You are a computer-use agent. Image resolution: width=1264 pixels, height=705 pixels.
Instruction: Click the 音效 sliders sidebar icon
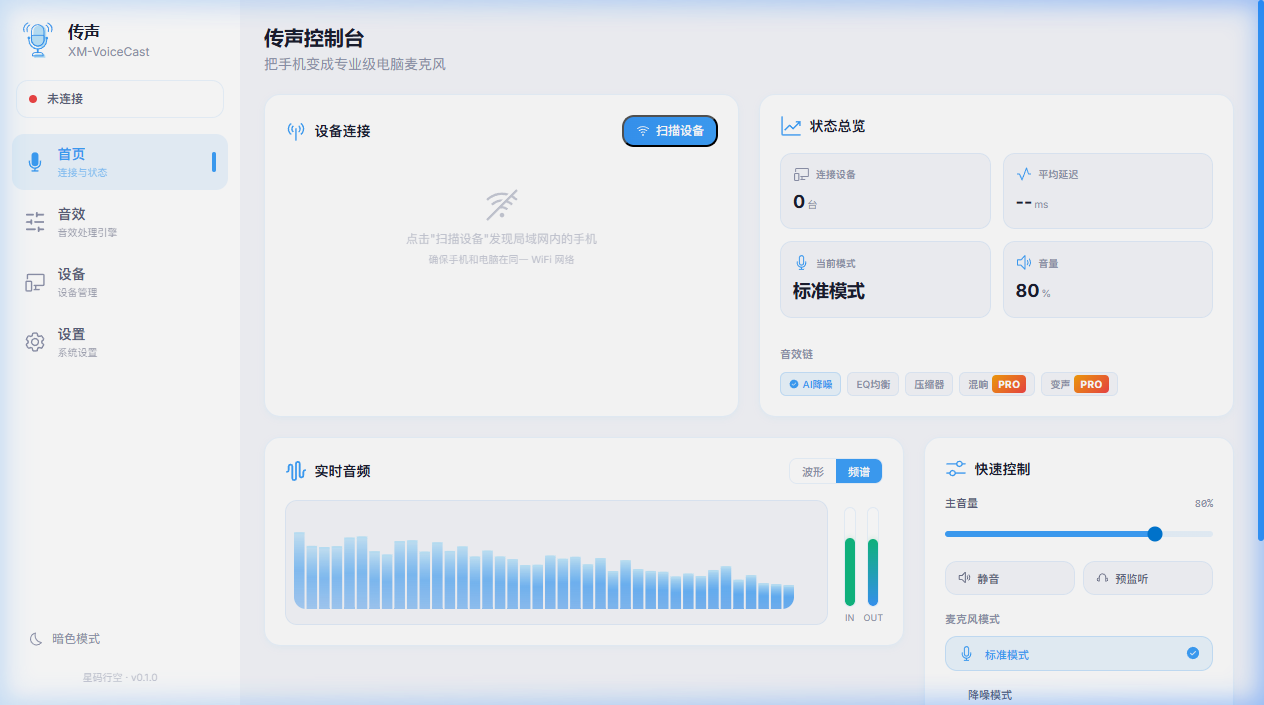35,222
